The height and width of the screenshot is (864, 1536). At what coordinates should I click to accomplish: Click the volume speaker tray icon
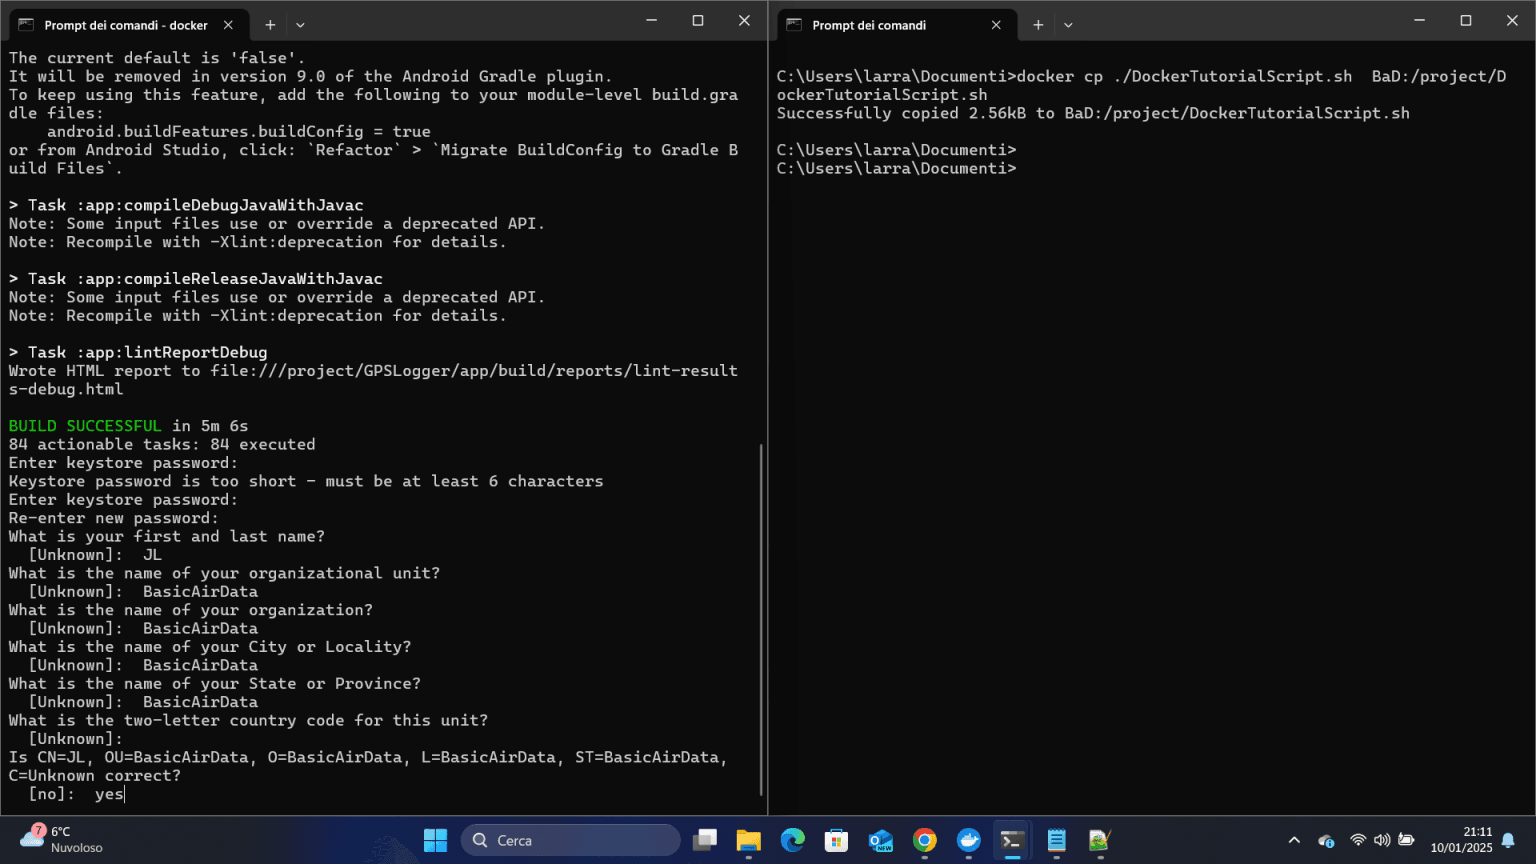coord(1382,840)
